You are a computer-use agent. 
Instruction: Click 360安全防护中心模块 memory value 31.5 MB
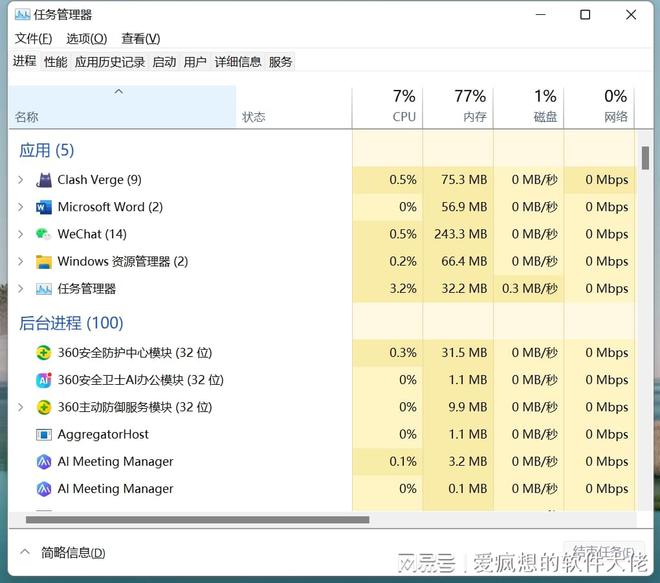pos(464,353)
